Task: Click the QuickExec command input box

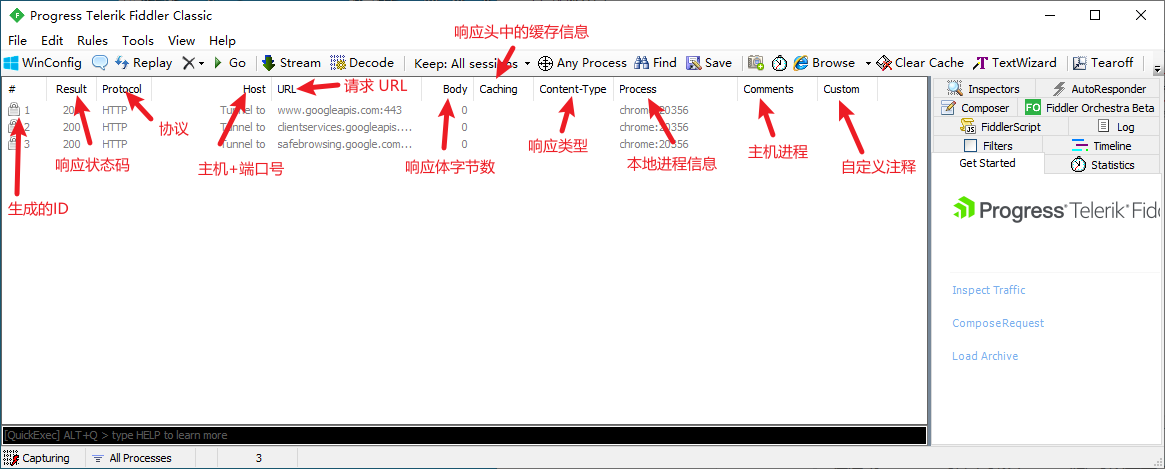Action: coord(464,435)
